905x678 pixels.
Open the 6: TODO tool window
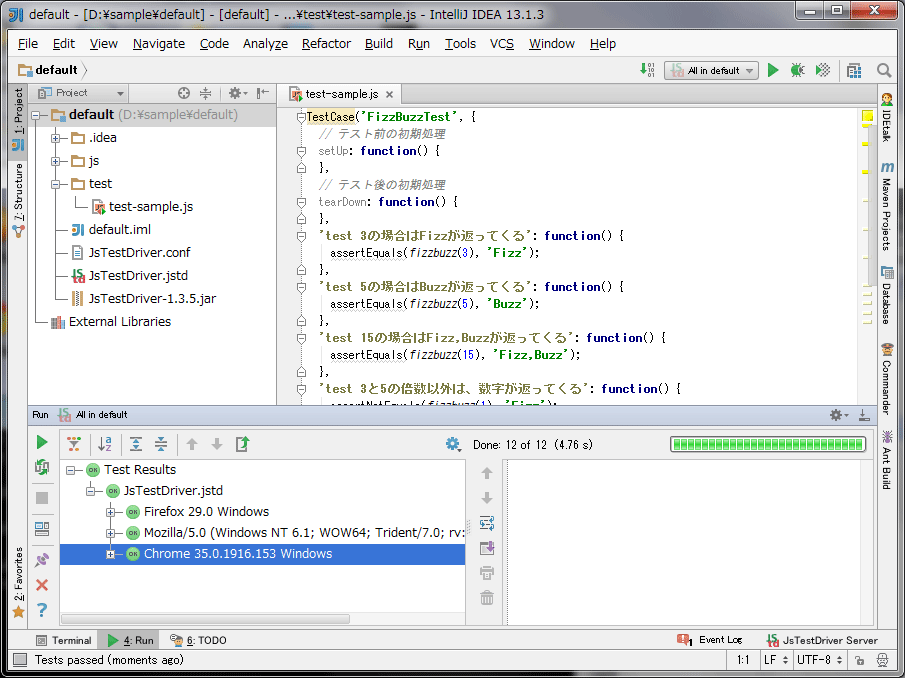tap(199, 640)
